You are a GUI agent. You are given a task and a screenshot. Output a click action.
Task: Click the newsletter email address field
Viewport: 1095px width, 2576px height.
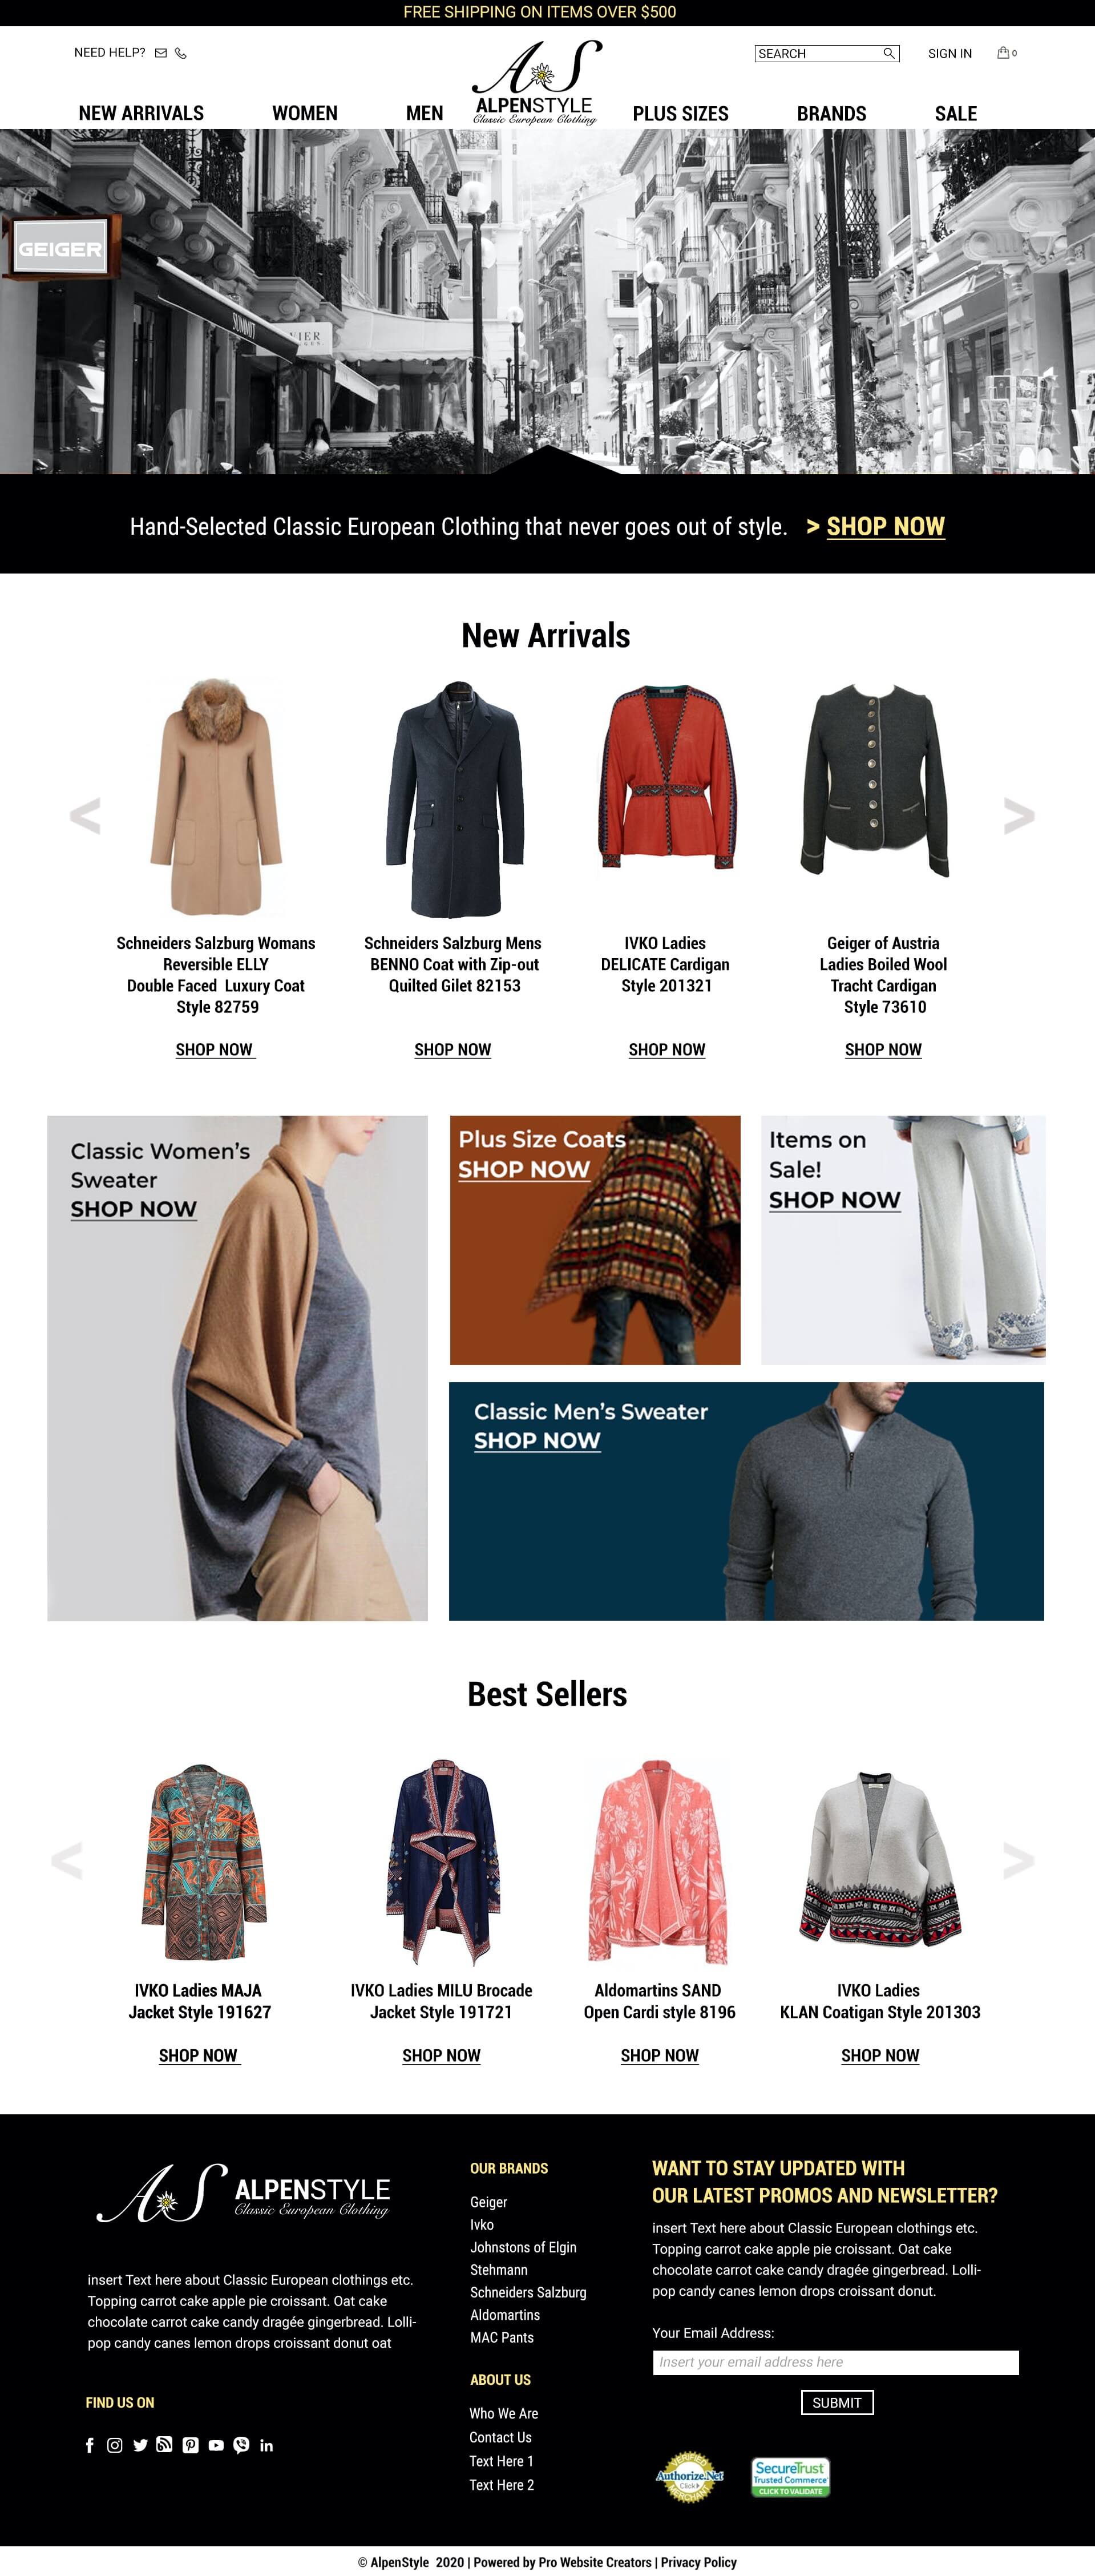point(836,2361)
